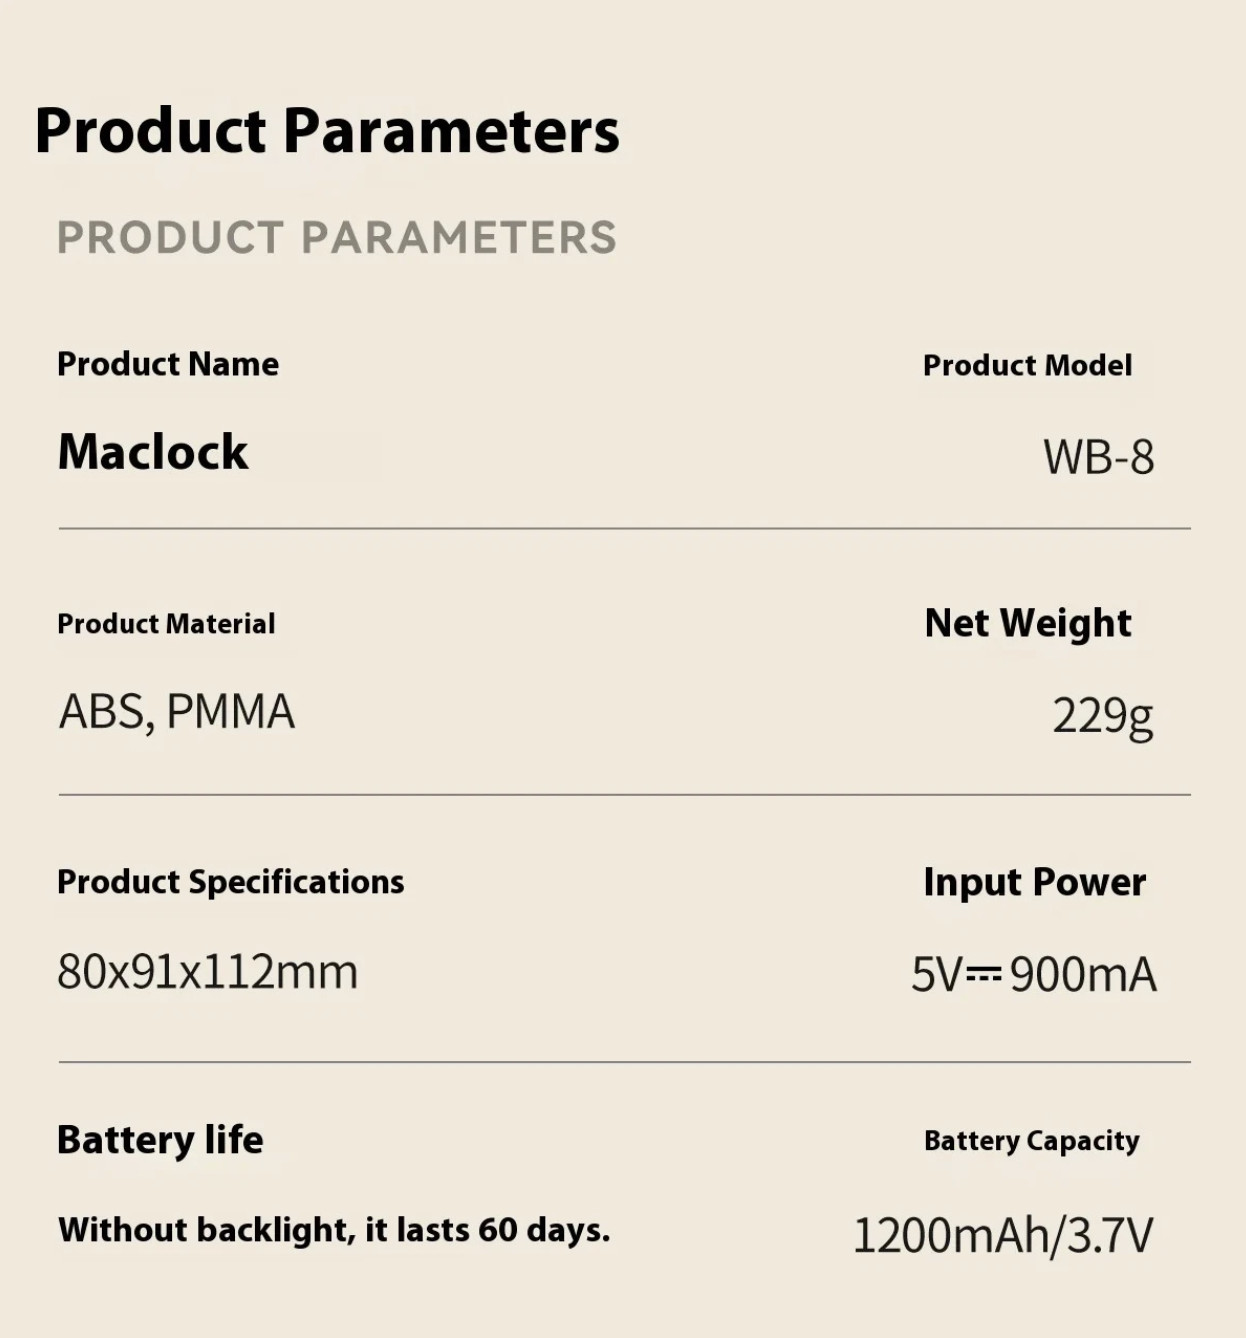The width and height of the screenshot is (1246, 1338).
Task: Select the "Battery life" label
Action: coord(160,1140)
